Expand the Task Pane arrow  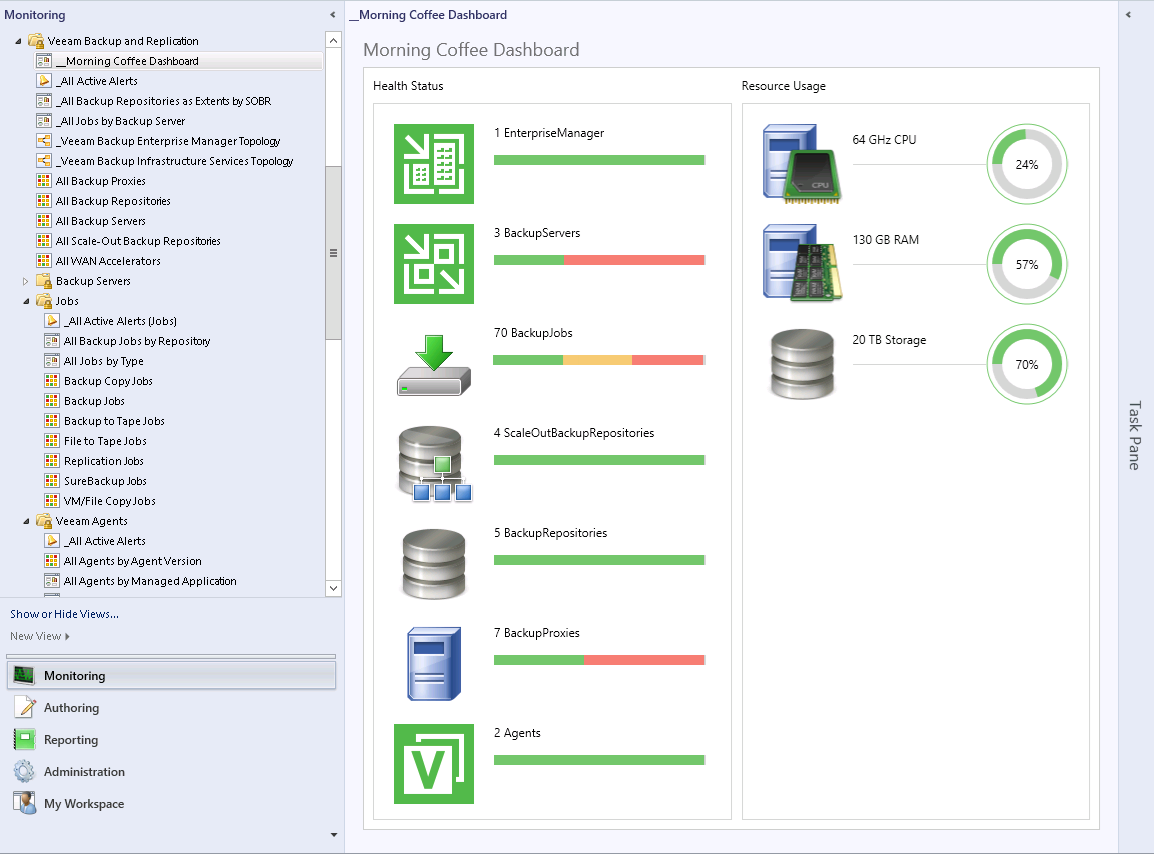(1128, 15)
